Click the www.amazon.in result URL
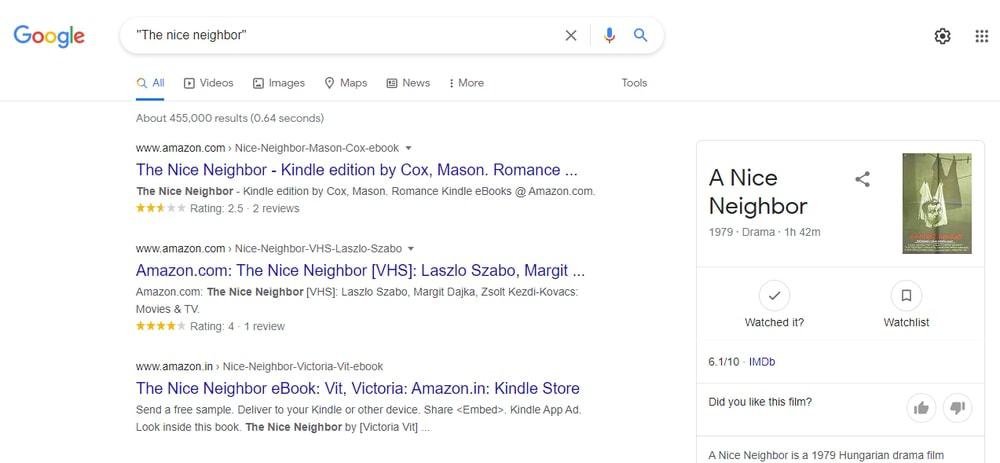The image size is (1000, 463). pyautogui.click(x=260, y=367)
